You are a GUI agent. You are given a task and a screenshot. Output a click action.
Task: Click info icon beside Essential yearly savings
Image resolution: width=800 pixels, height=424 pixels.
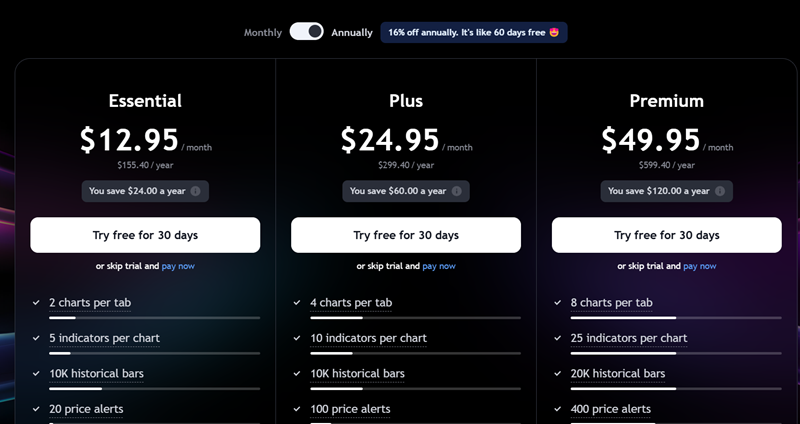click(x=195, y=191)
